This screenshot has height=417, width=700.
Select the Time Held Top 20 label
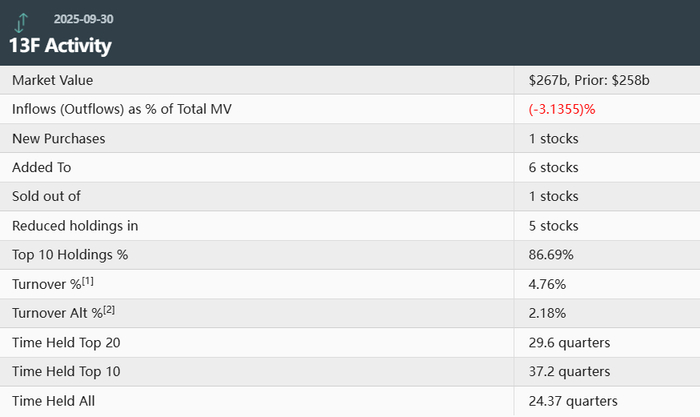(67, 343)
